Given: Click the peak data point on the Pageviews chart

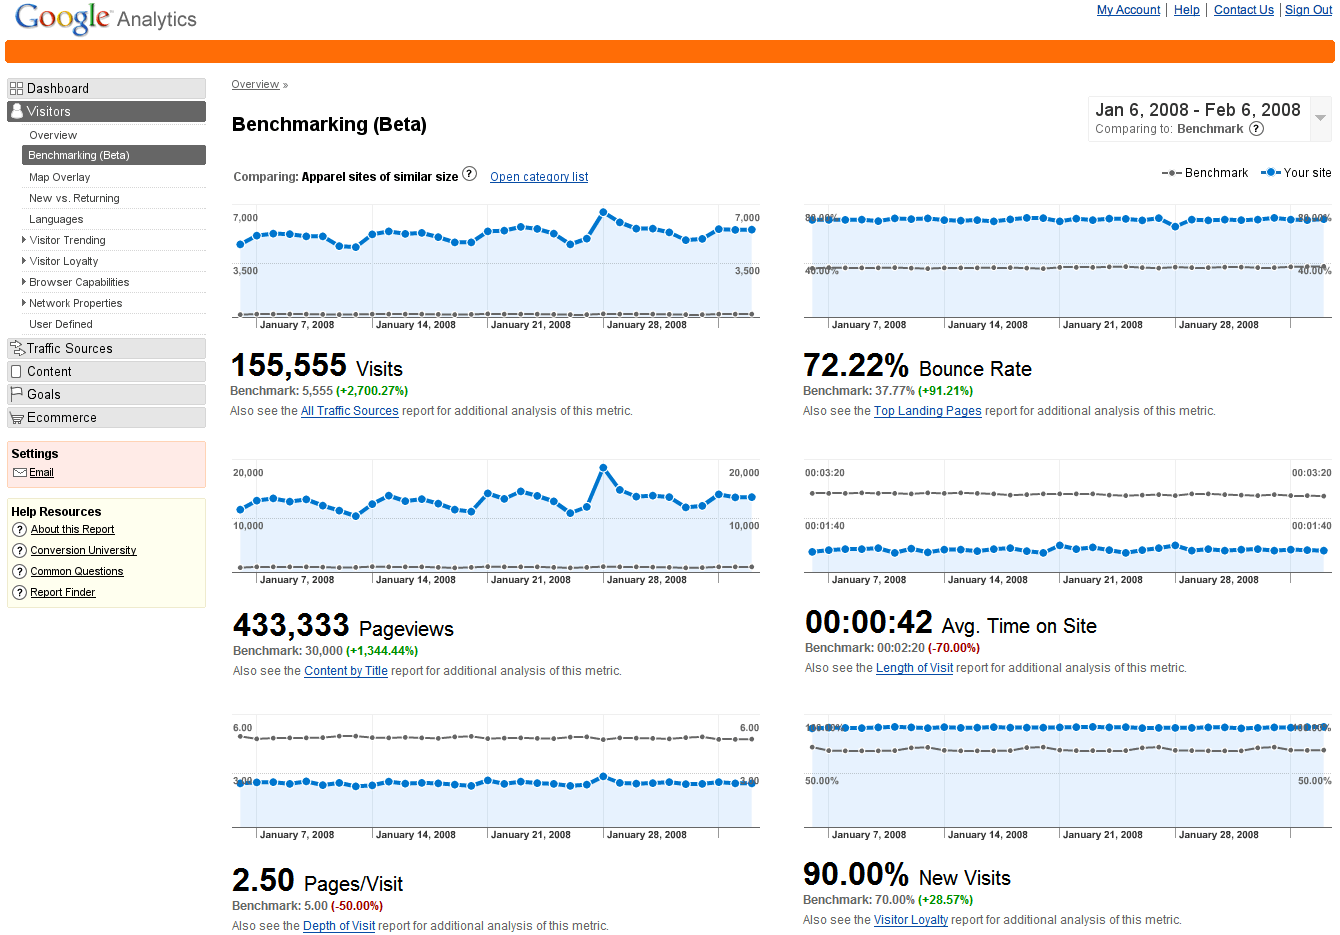Looking at the screenshot, I should pyautogui.click(x=603, y=468).
